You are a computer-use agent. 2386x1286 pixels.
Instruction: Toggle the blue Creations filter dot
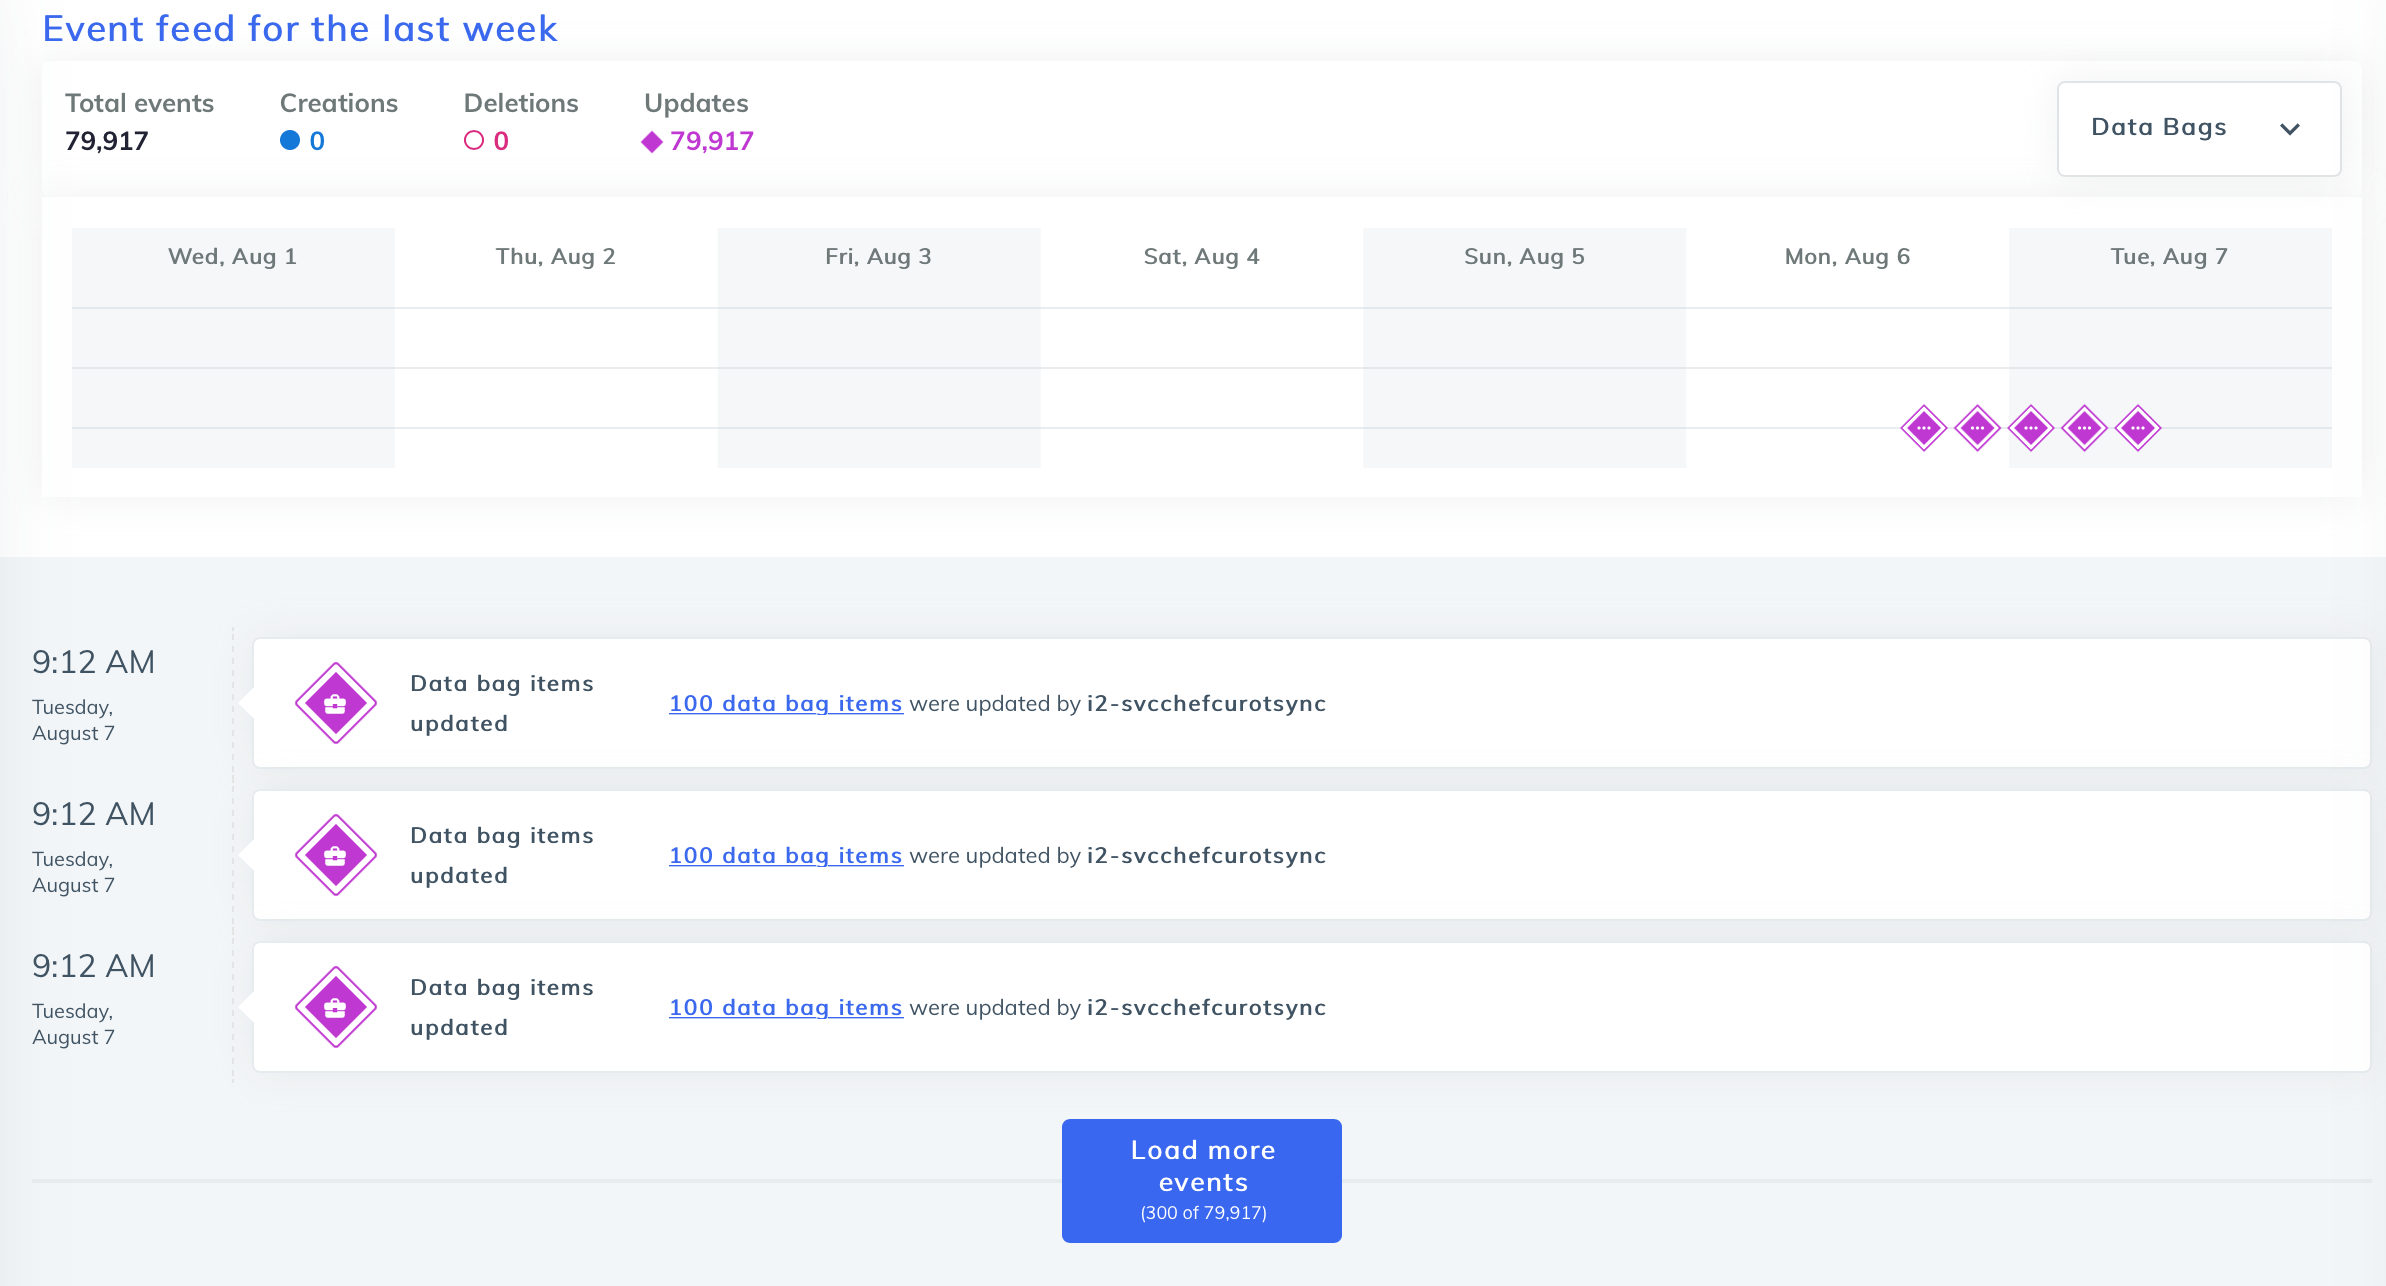(289, 141)
